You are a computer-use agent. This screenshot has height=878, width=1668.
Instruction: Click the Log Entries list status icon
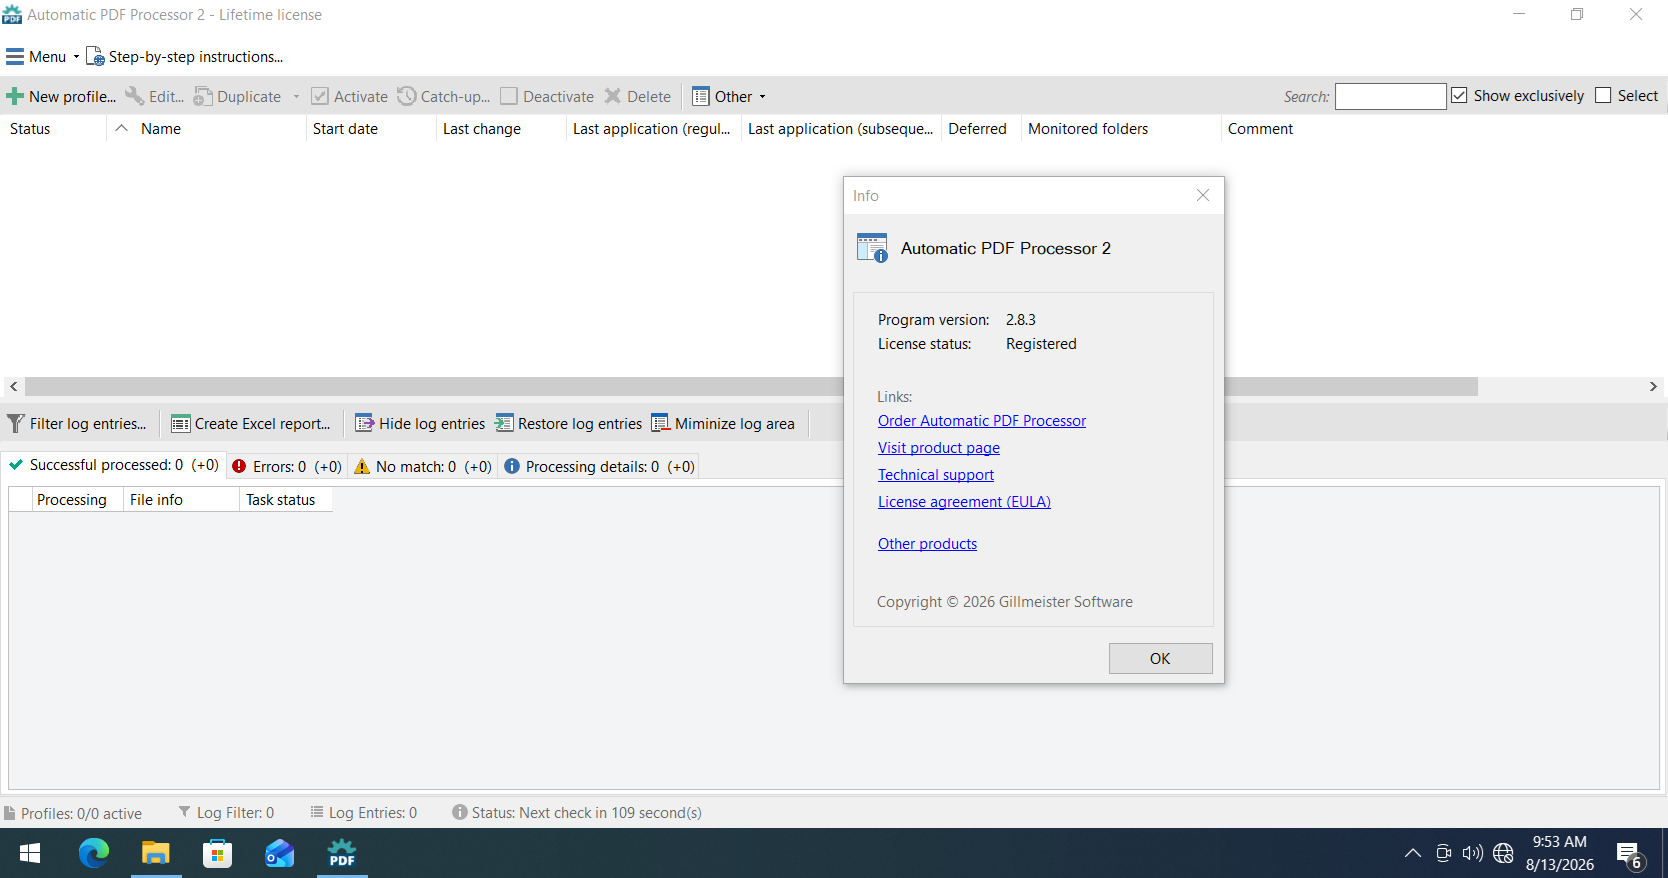tap(317, 812)
